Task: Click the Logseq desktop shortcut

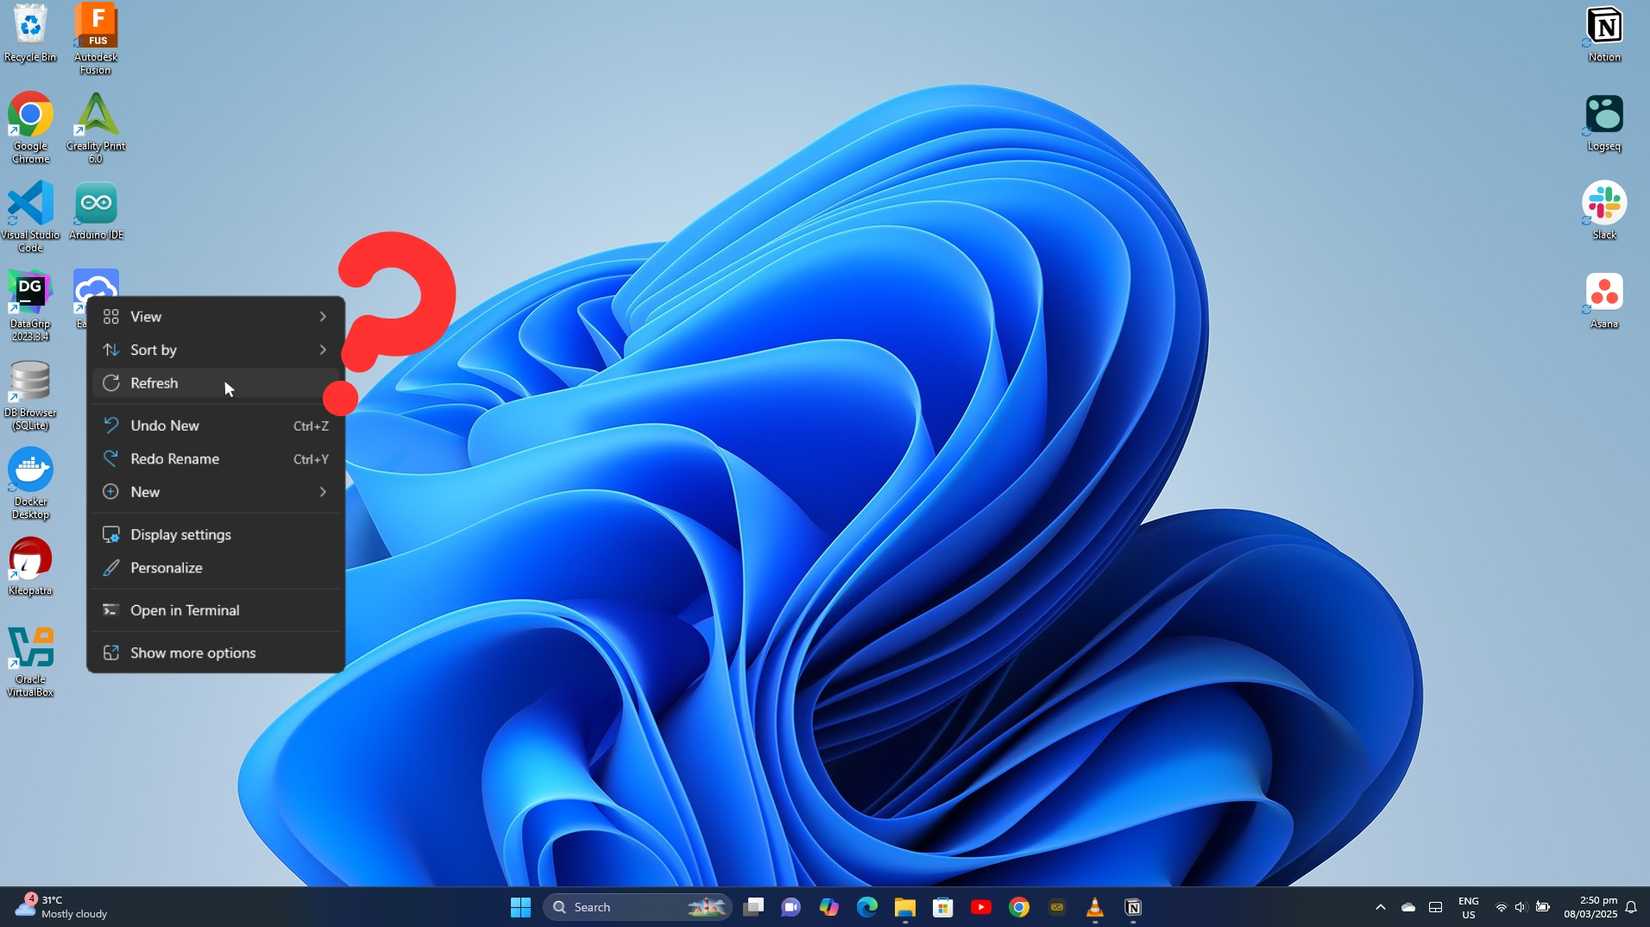Action: 1604,123
